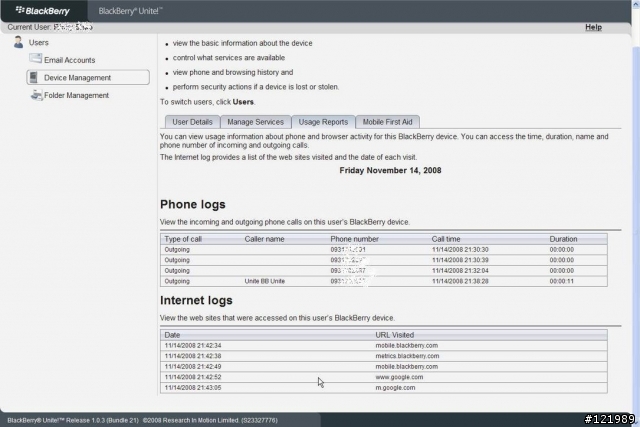The width and height of the screenshot is (640, 427).
Task: Click the Device Management phone icon
Action: coord(34,77)
